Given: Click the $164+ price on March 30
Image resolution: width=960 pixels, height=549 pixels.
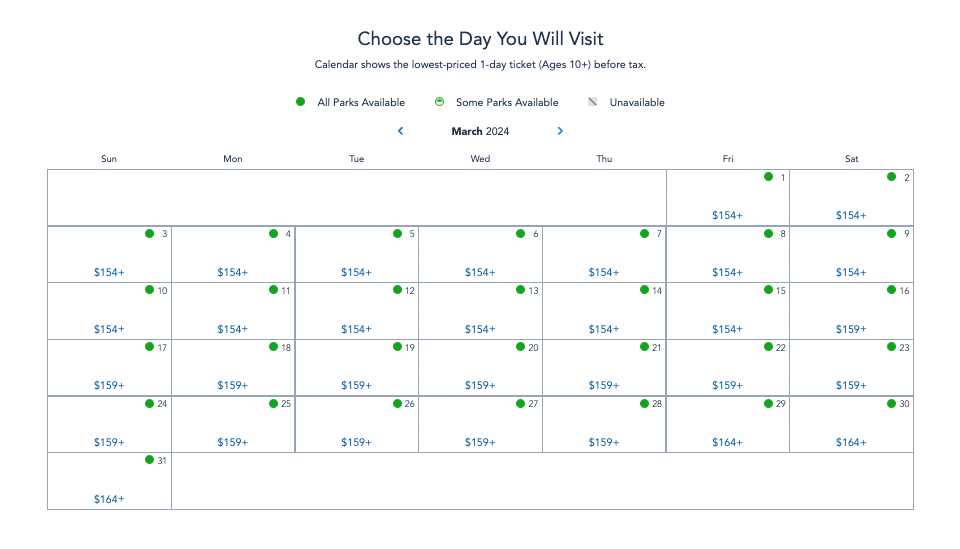Looking at the screenshot, I should point(851,443).
